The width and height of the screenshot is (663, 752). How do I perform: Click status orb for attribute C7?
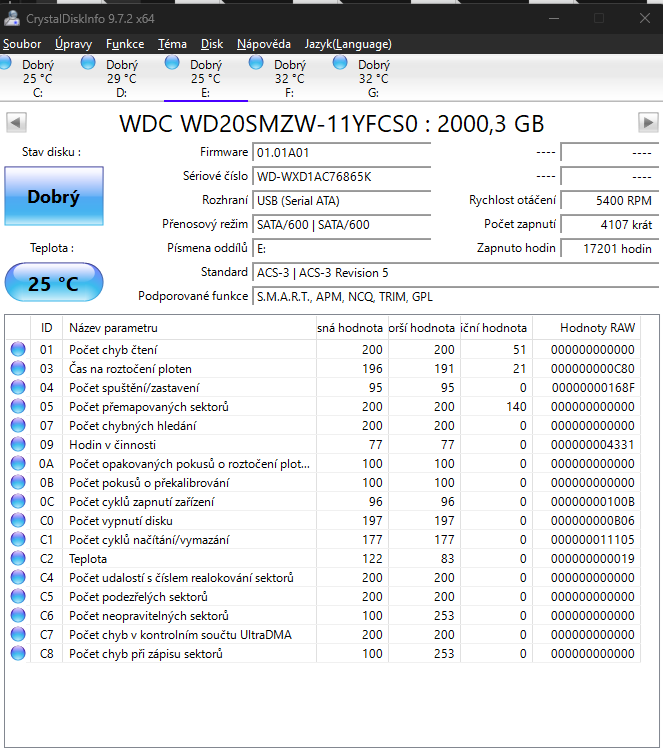(x=18, y=634)
